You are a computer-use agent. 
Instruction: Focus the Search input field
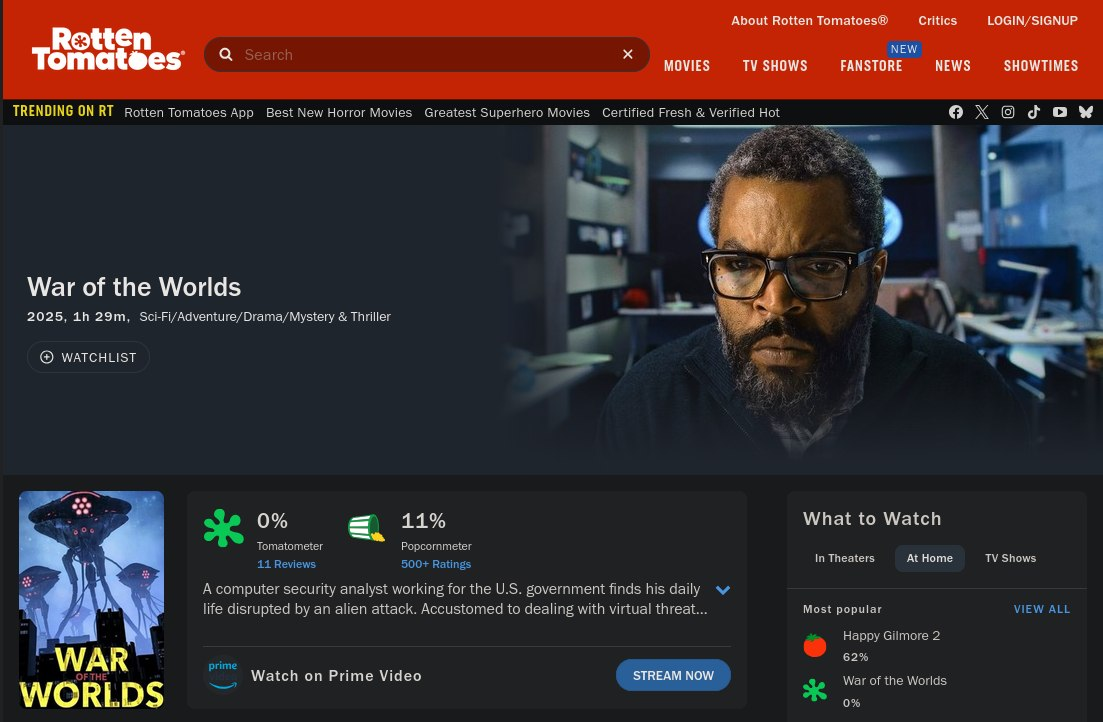[426, 54]
